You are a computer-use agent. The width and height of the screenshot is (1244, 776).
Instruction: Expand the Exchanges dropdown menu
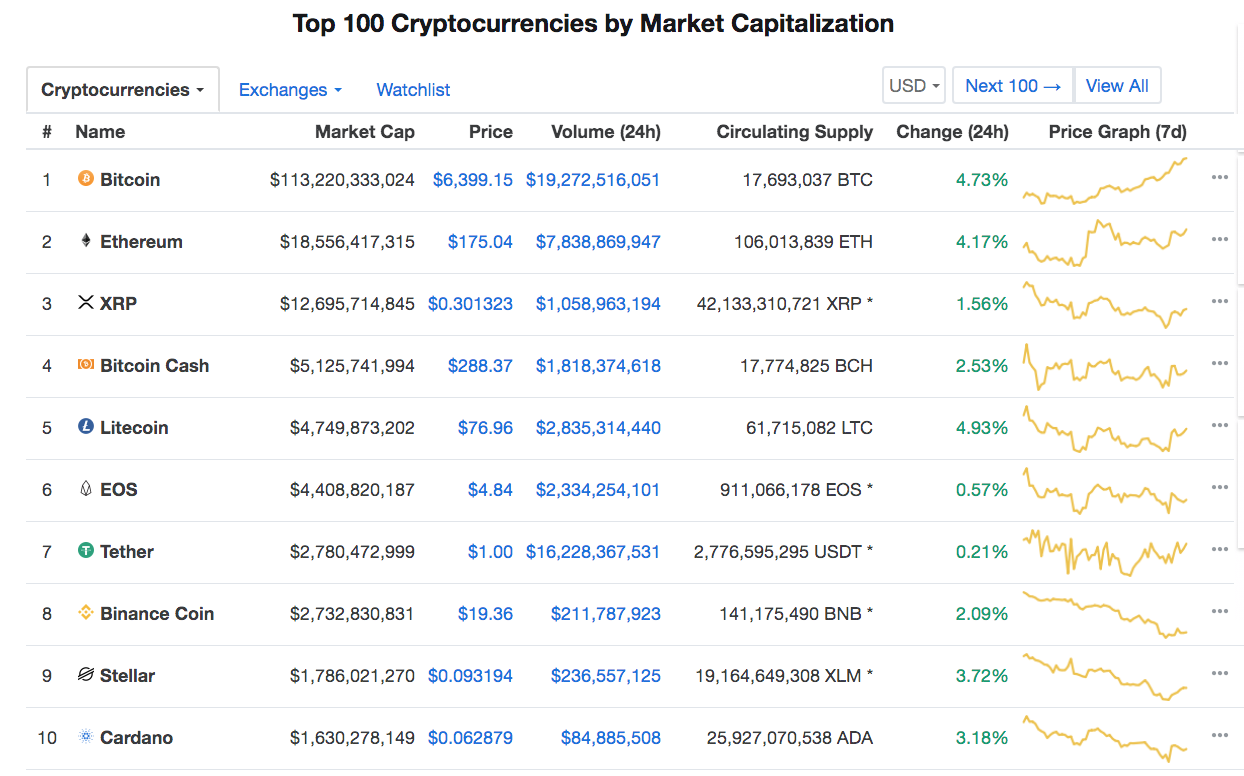tap(290, 90)
